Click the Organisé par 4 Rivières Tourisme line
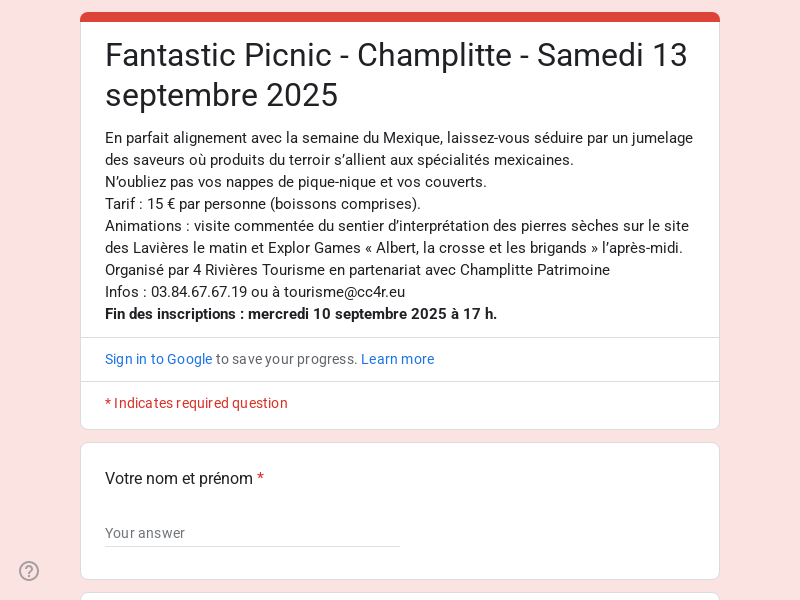This screenshot has height=600, width=800. [357, 270]
